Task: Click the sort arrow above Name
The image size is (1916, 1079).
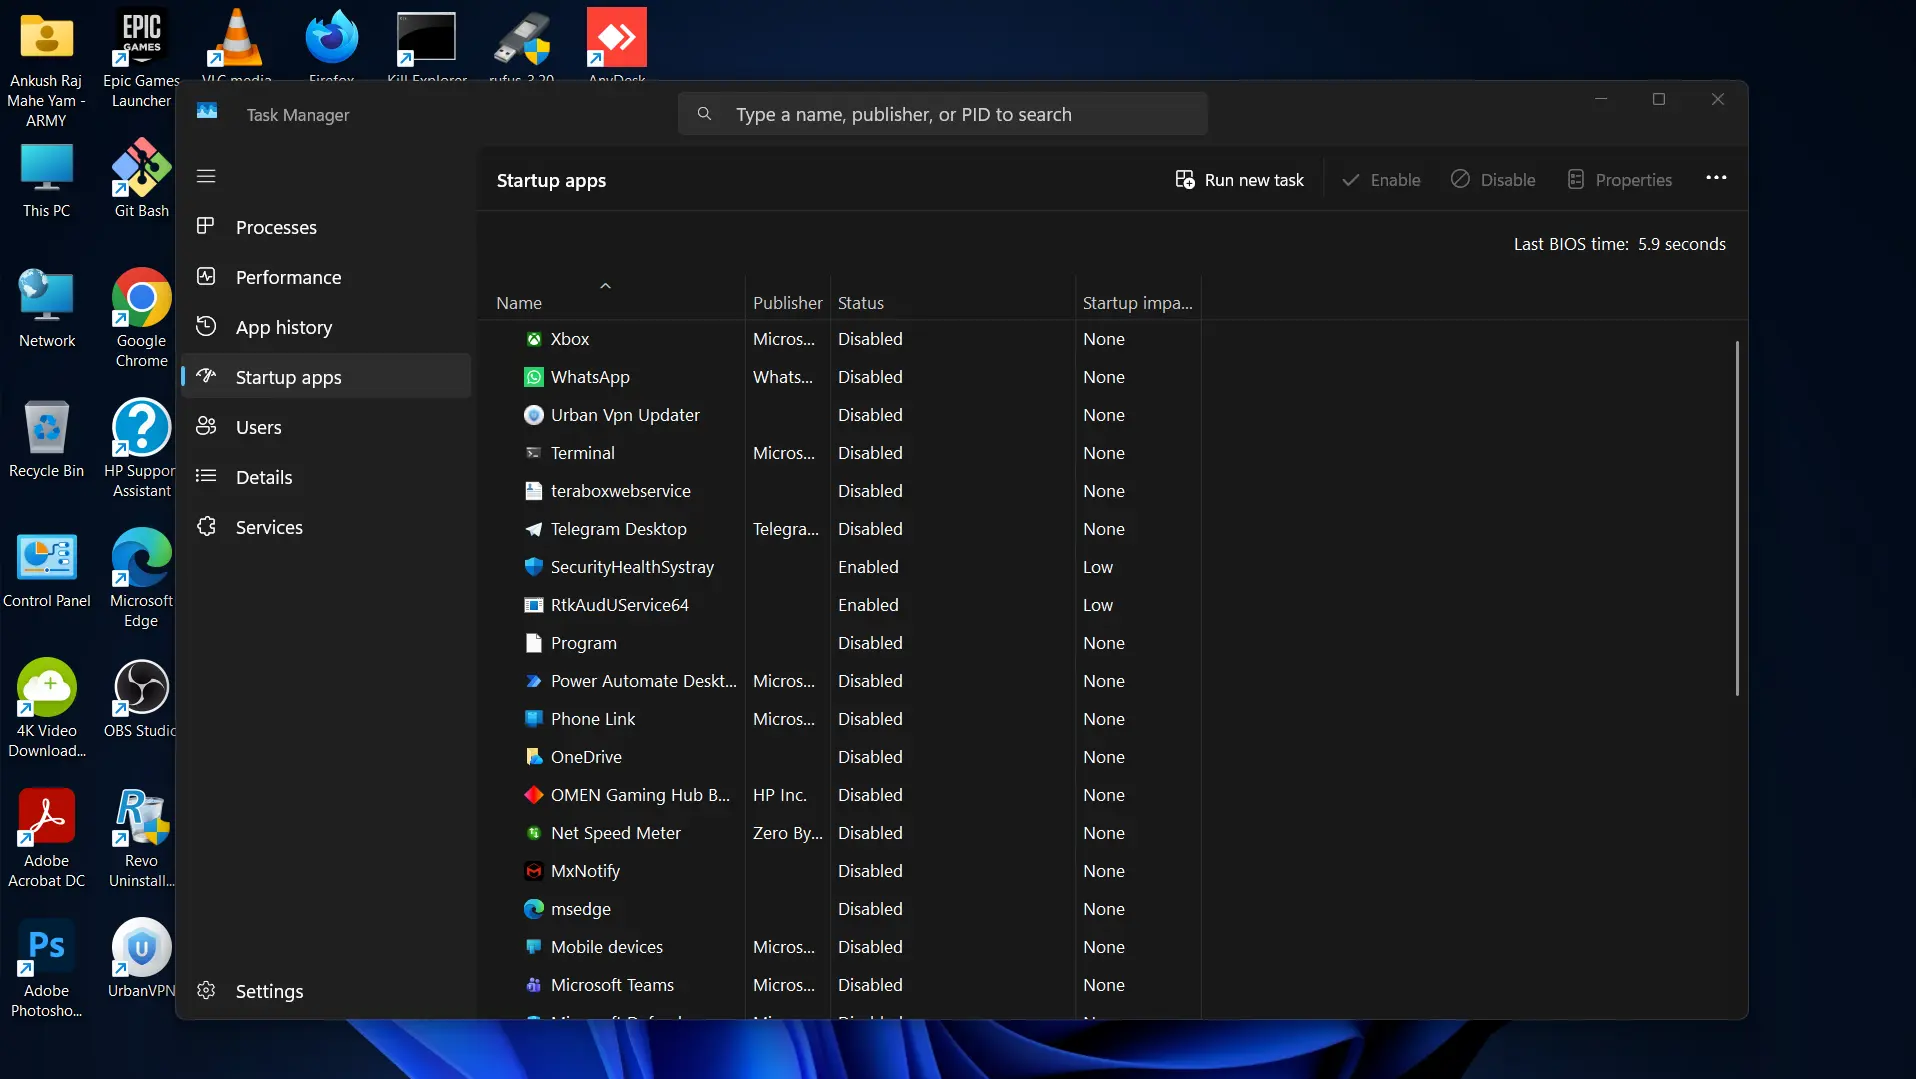Action: 605,286
